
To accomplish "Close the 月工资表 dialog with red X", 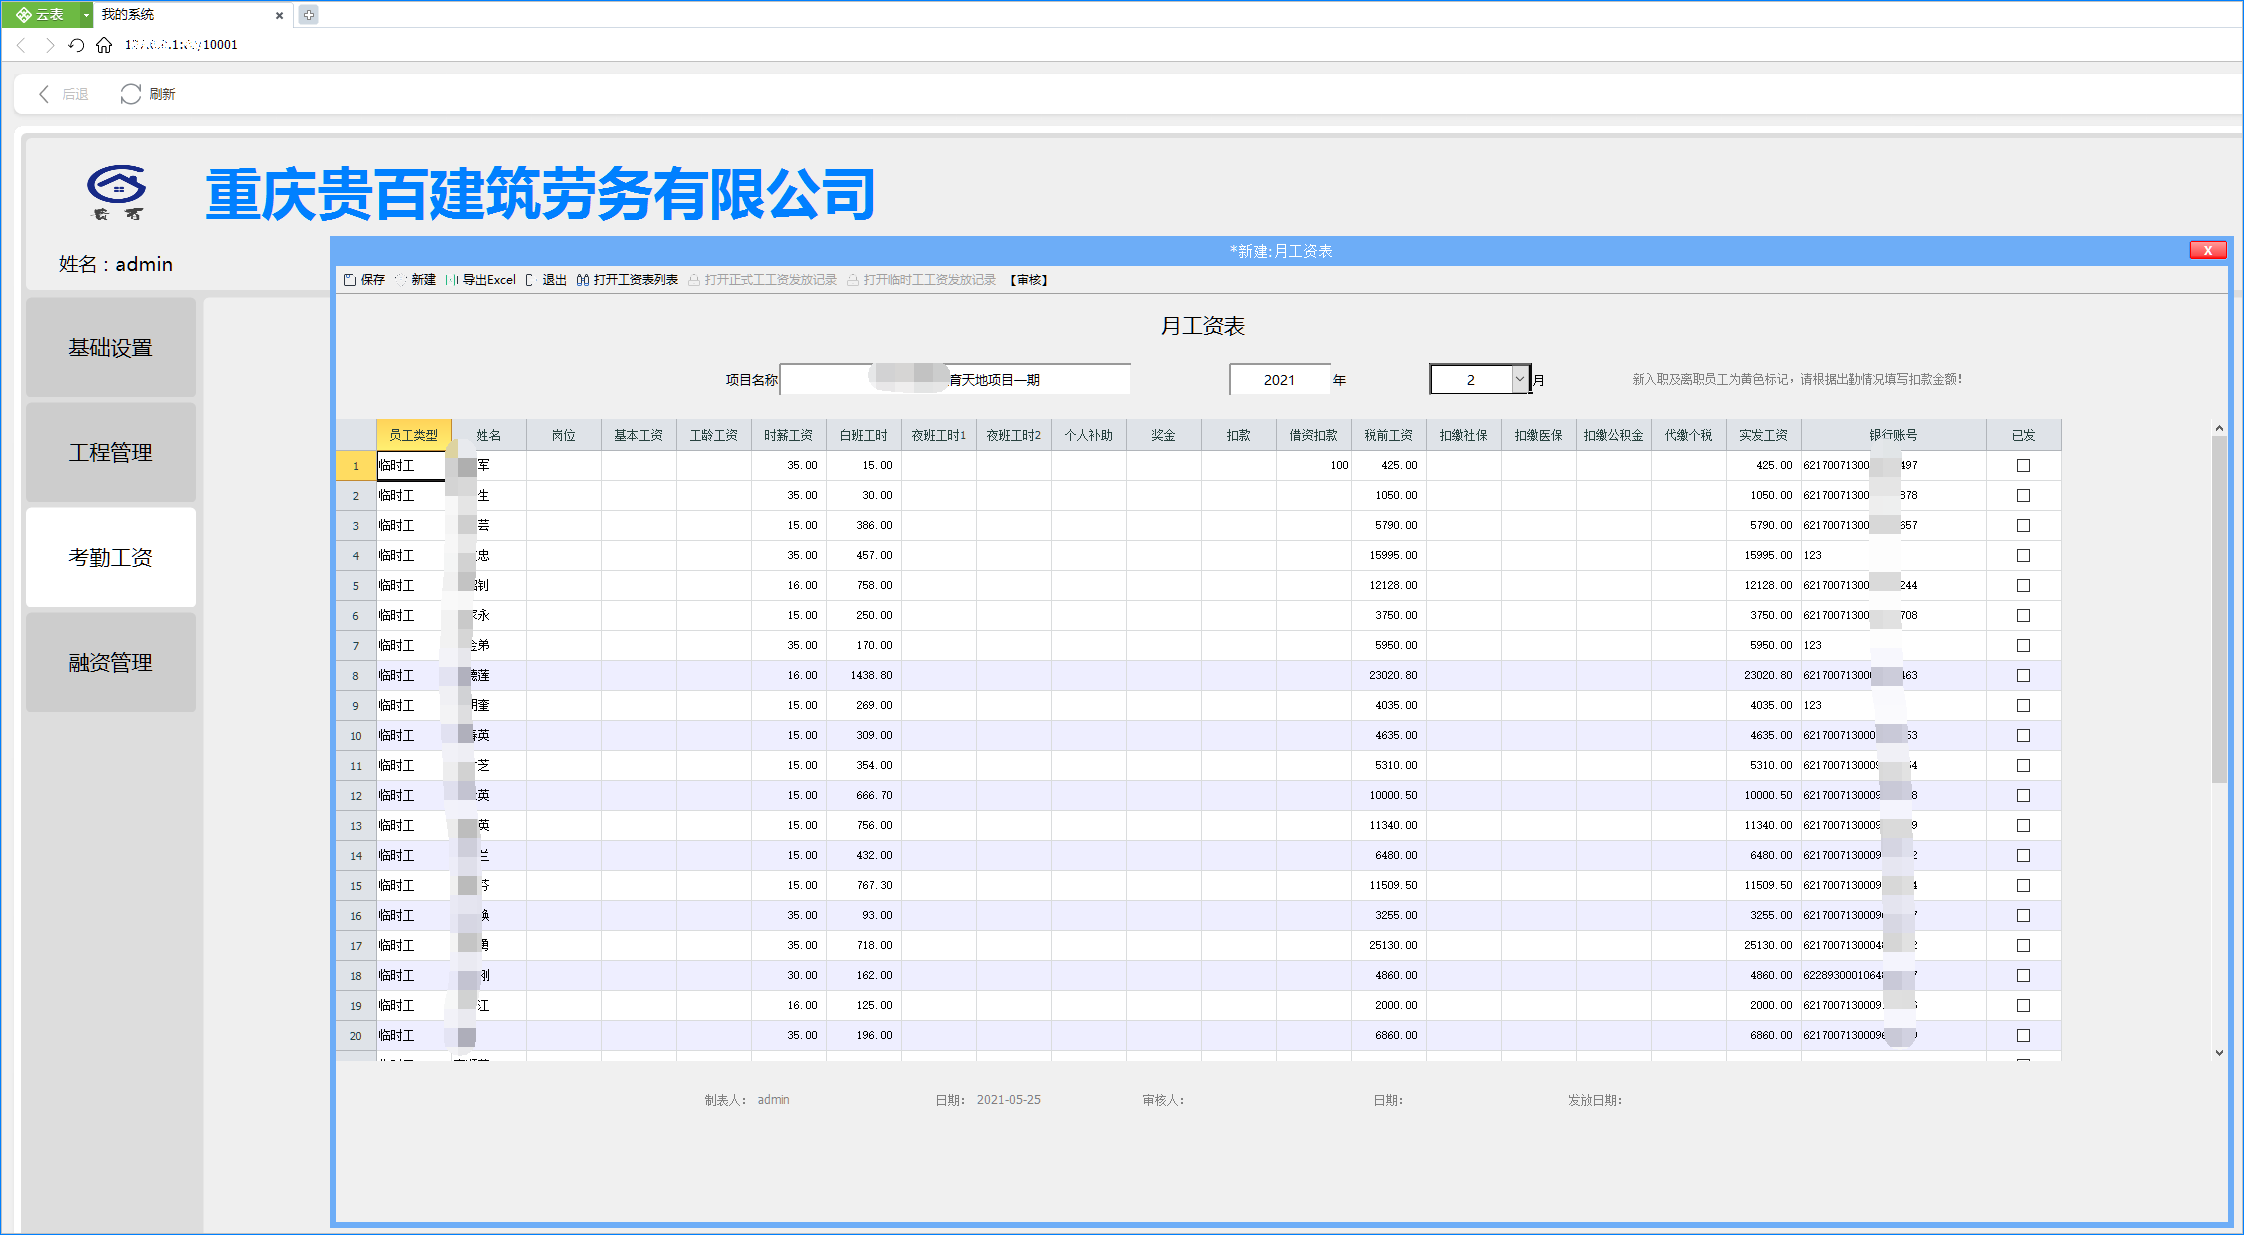I will (2207, 250).
